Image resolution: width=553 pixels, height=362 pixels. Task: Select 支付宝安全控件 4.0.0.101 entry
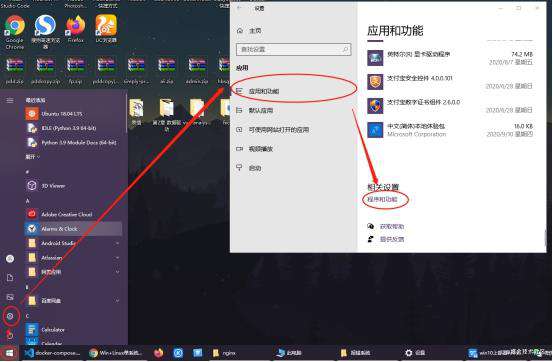pos(450,82)
